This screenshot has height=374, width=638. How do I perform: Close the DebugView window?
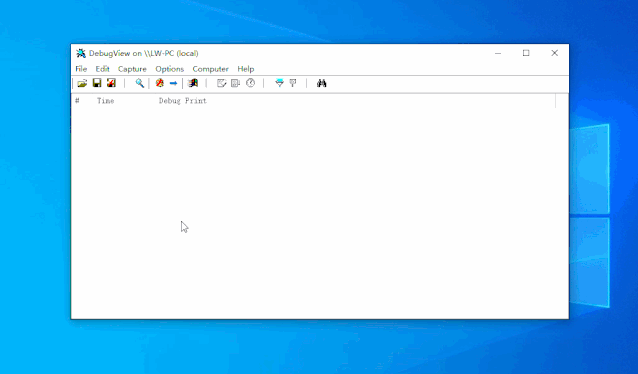click(x=555, y=53)
